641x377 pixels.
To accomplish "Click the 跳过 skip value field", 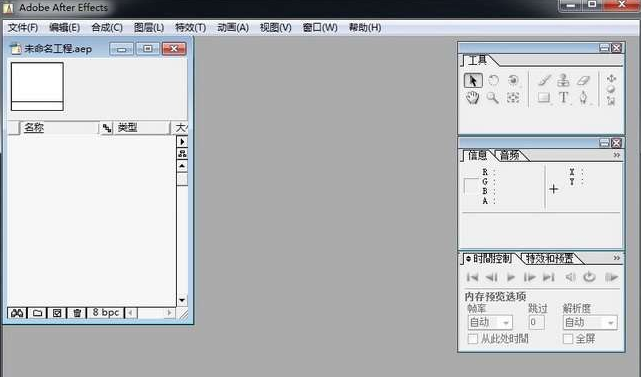I will pos(536,323).
